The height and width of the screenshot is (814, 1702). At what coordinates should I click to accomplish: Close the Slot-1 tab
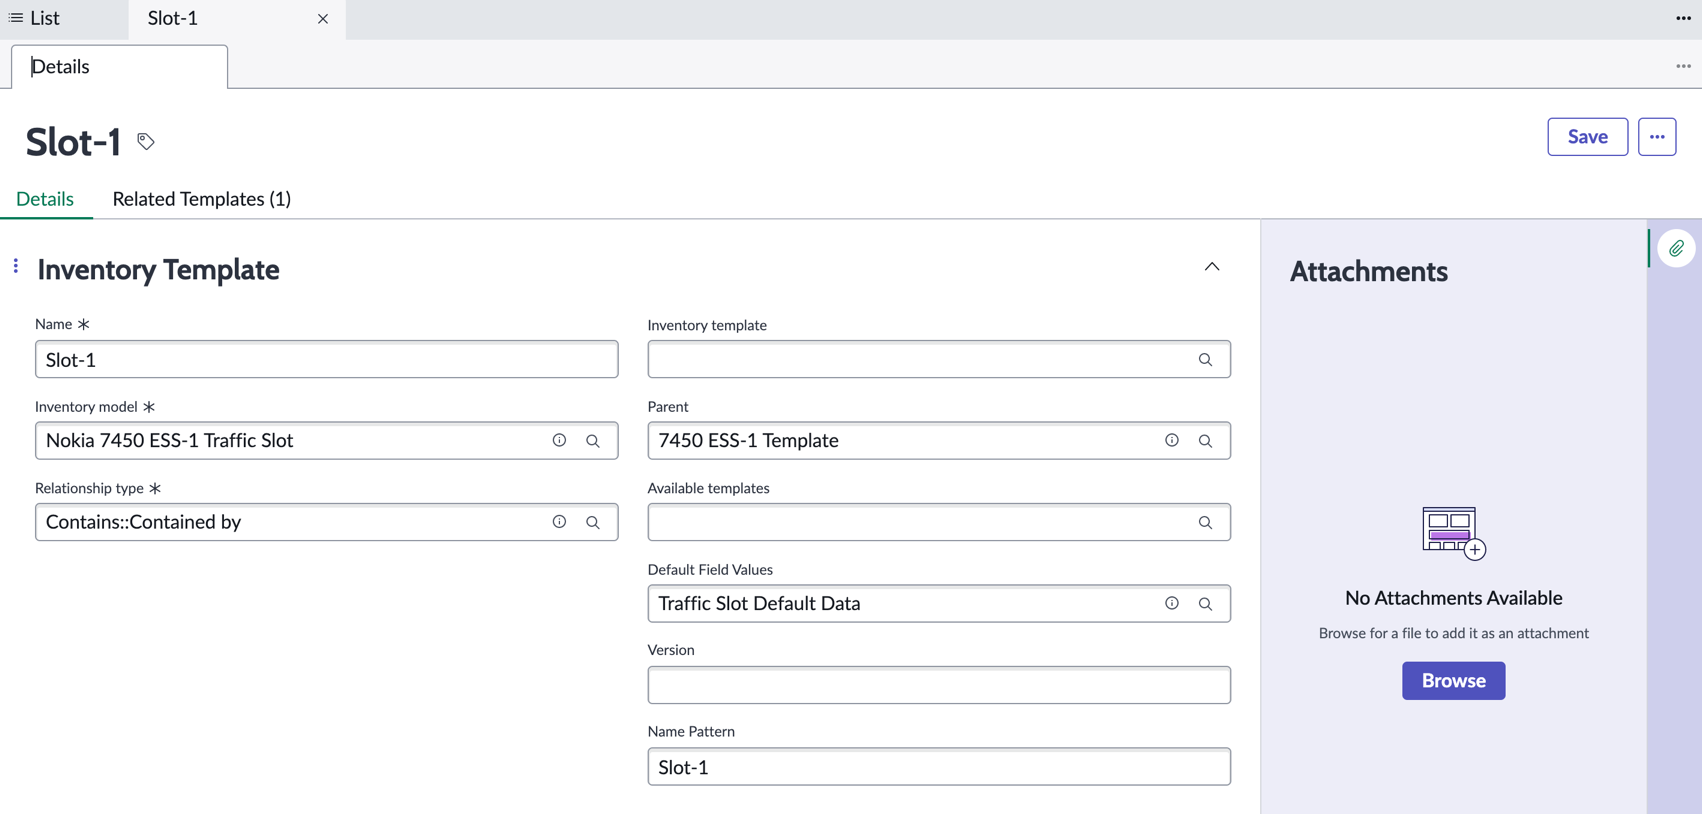(x=322, y=19)
